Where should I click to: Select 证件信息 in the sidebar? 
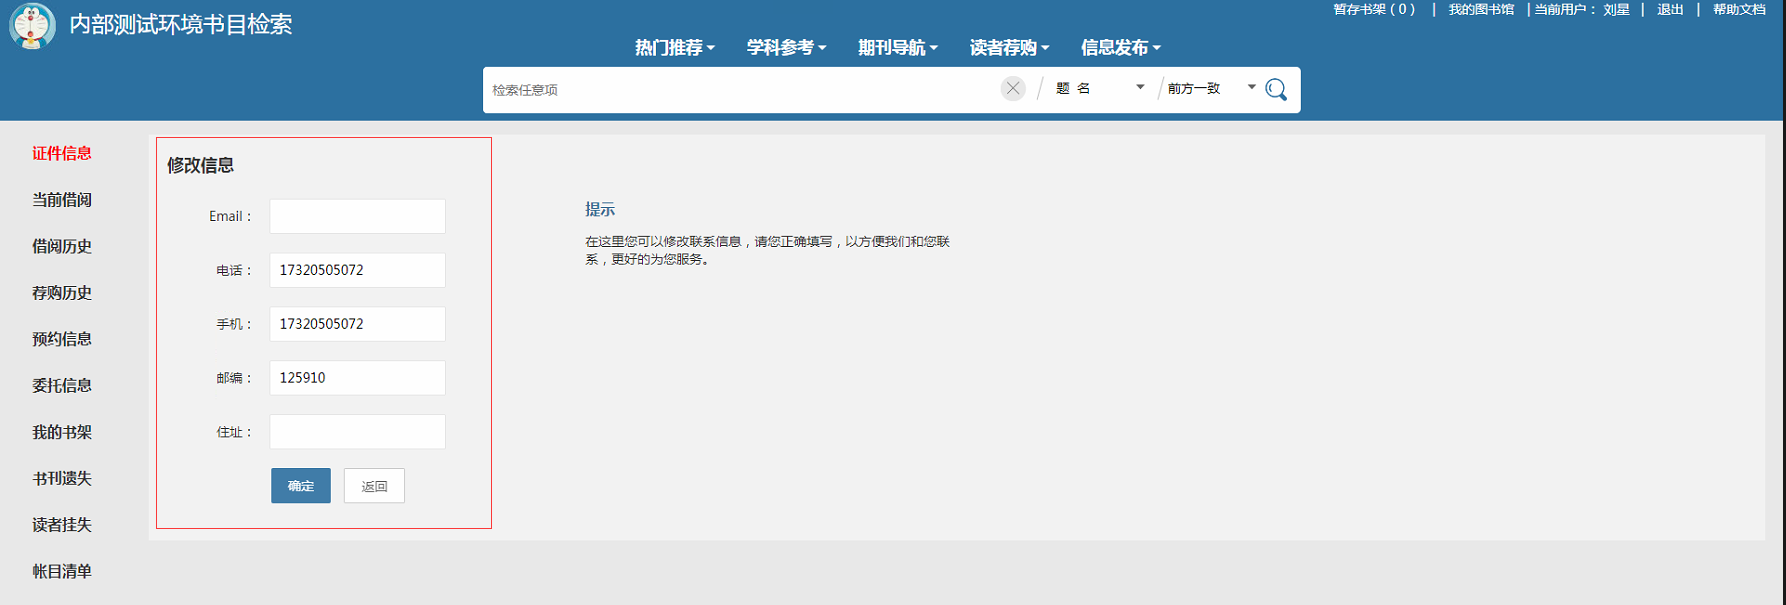[62, 153]
